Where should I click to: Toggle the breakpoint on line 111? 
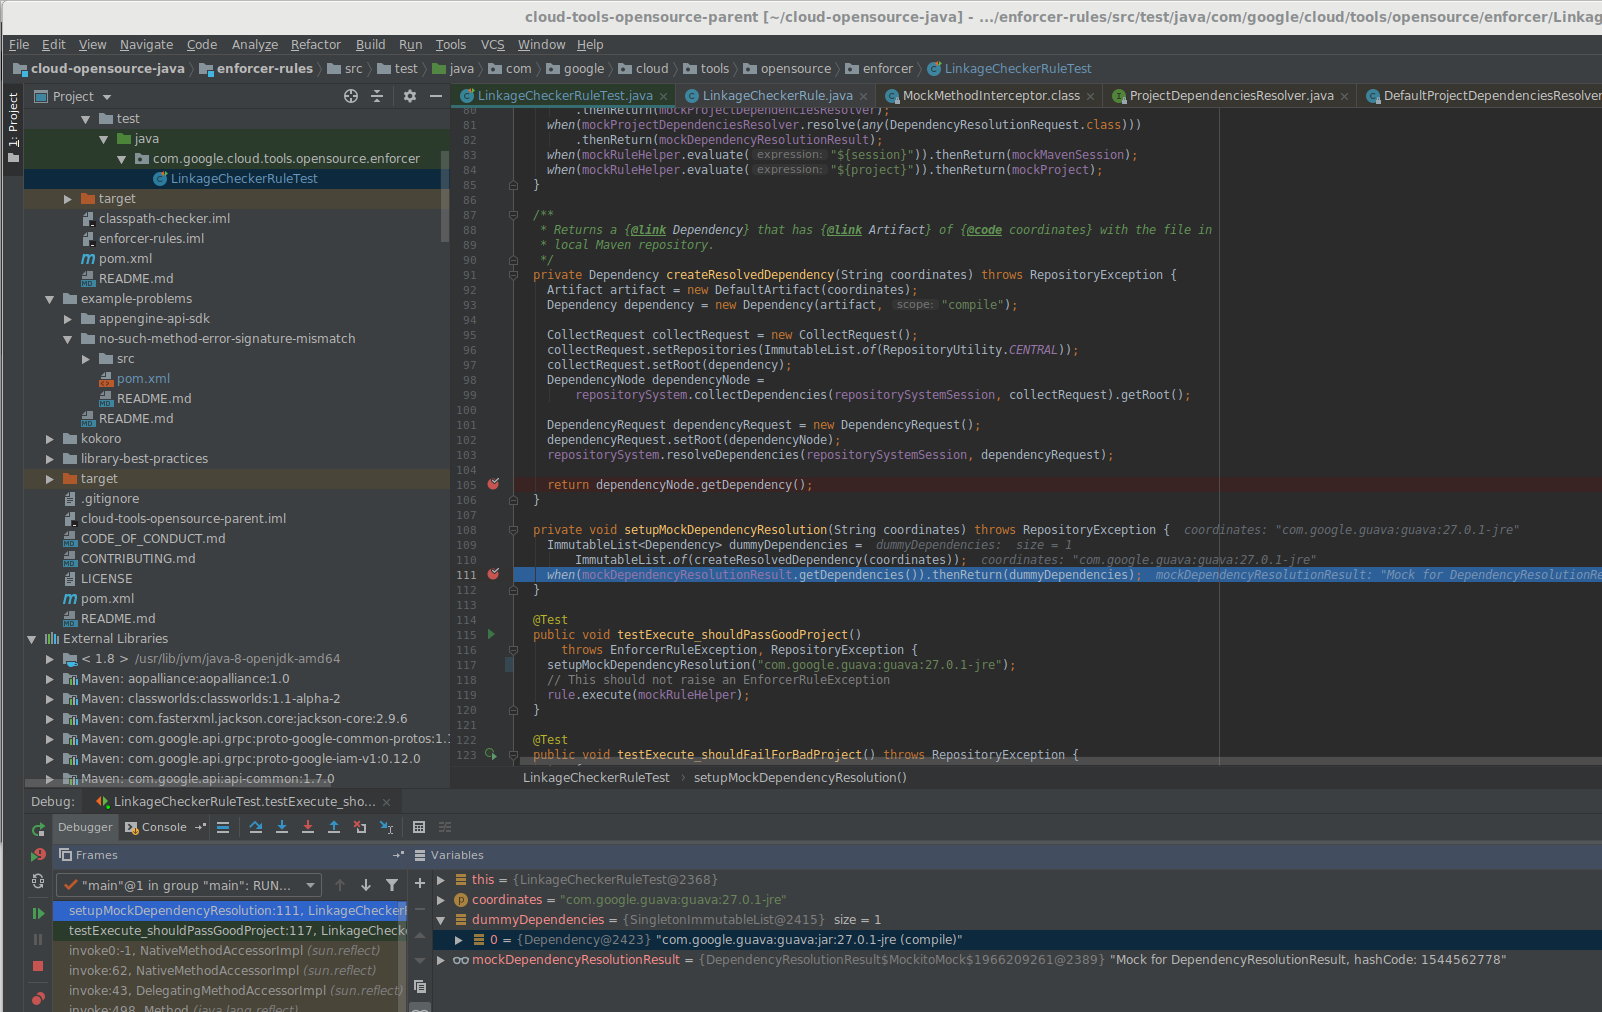(493, 574)
